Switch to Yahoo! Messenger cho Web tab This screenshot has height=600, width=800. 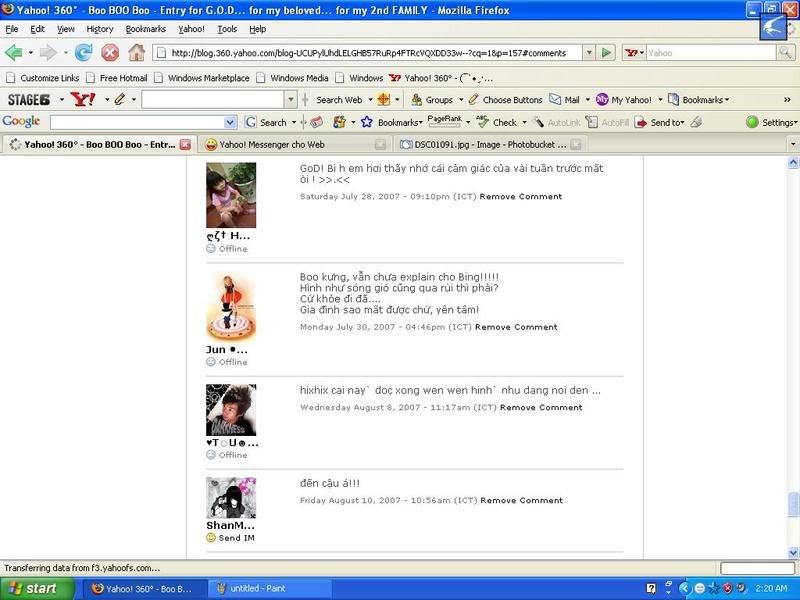(293, 144)
